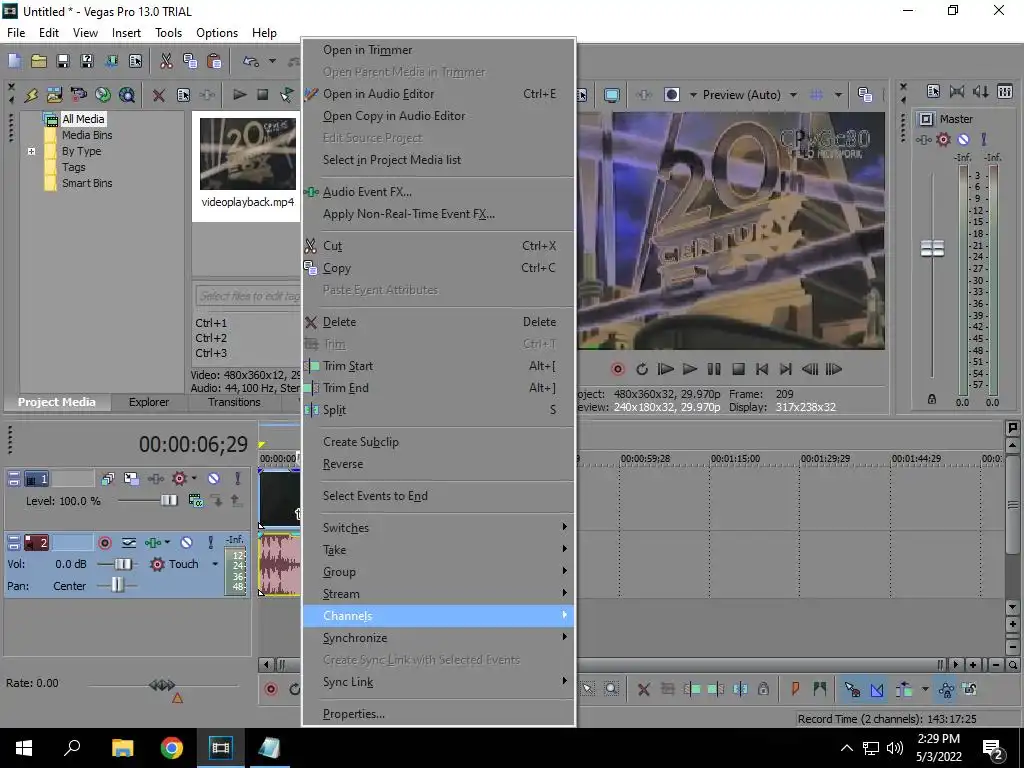This screenshot has width=1024, height=768.
Task: Click the scissors Cut toolbar icon
Action: (x=166, y=61)
